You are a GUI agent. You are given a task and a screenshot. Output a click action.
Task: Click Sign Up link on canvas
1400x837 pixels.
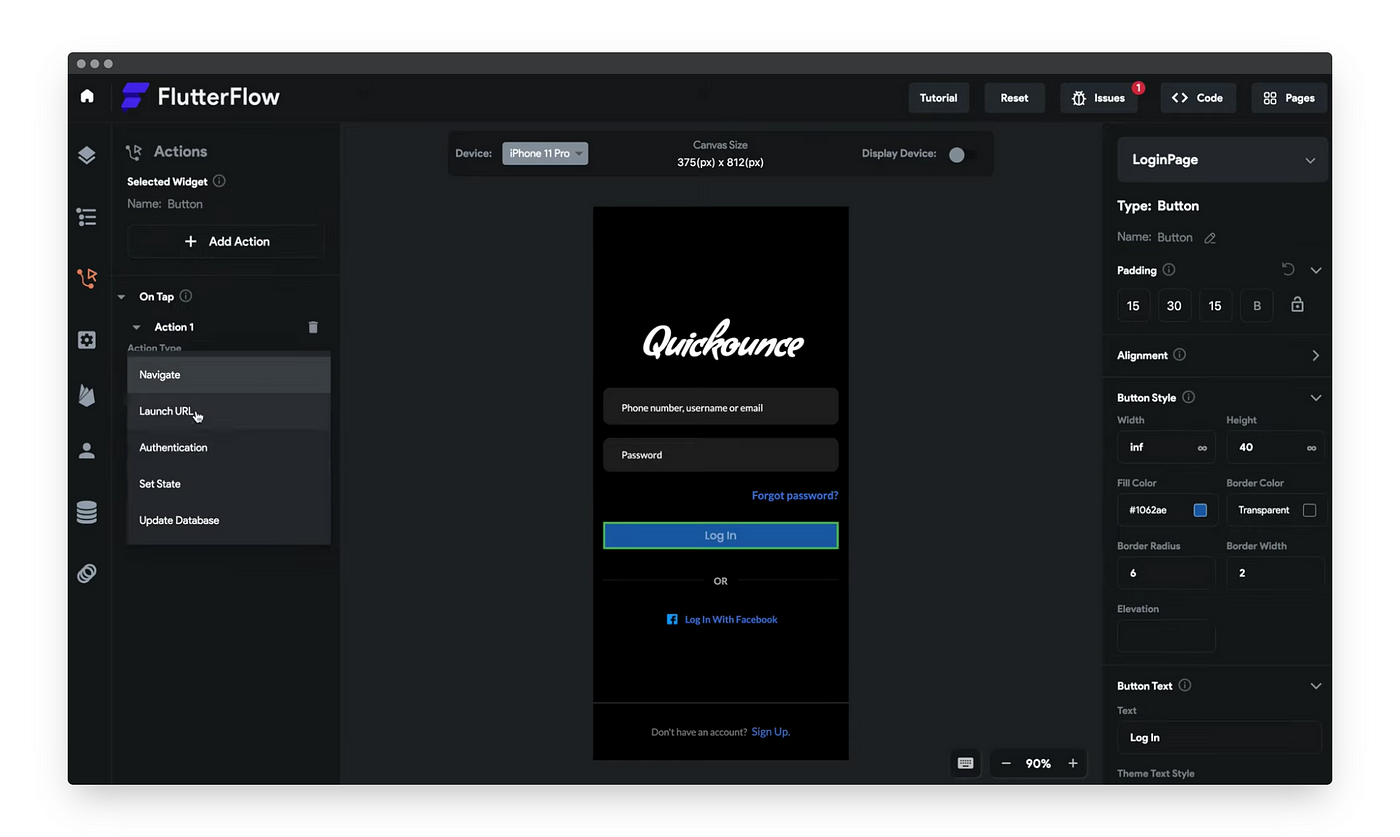tap(771, 732)
